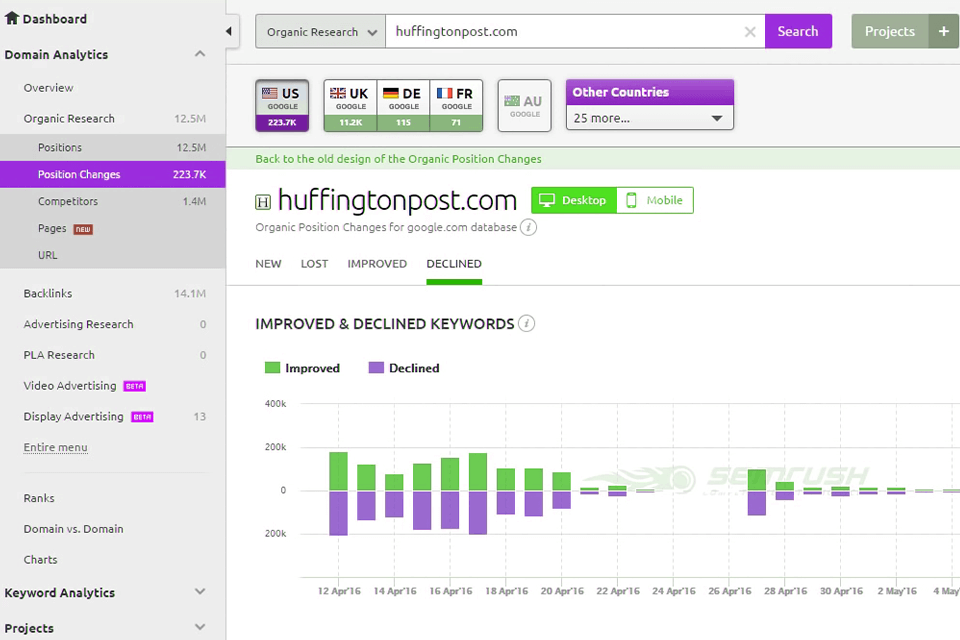Screen dimensions: 960x640
Task: Open Pages sidebar item
Action: pyautogui.click(x=113, y=228)
